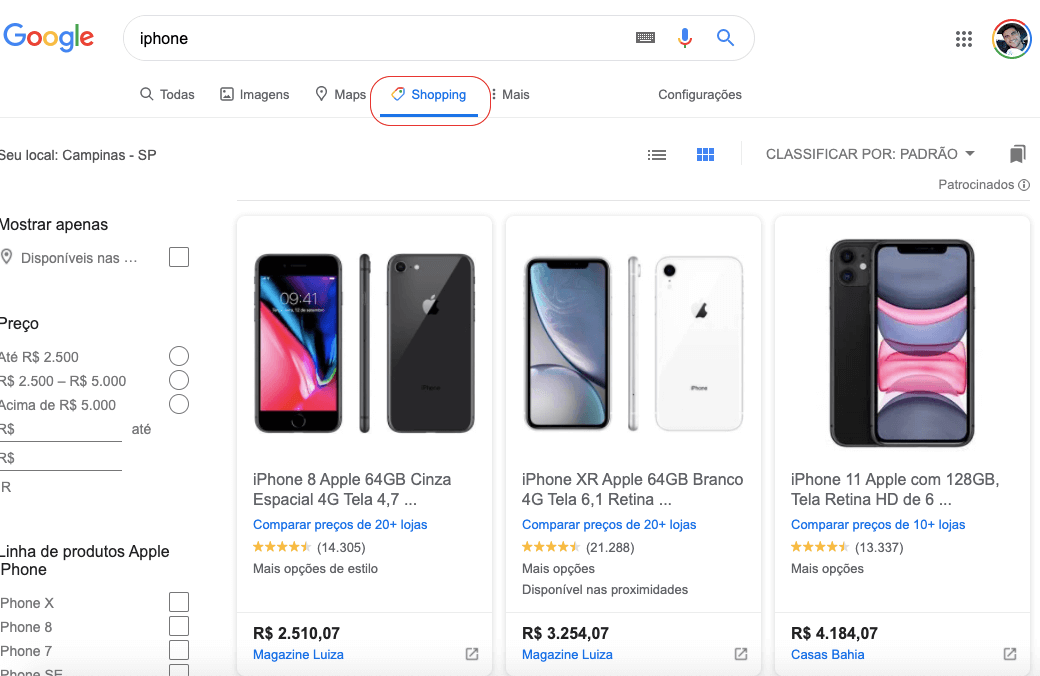Screen dimensions: 1040x676
Task: Switch to list view layout
Action: [x=657, y=155]
